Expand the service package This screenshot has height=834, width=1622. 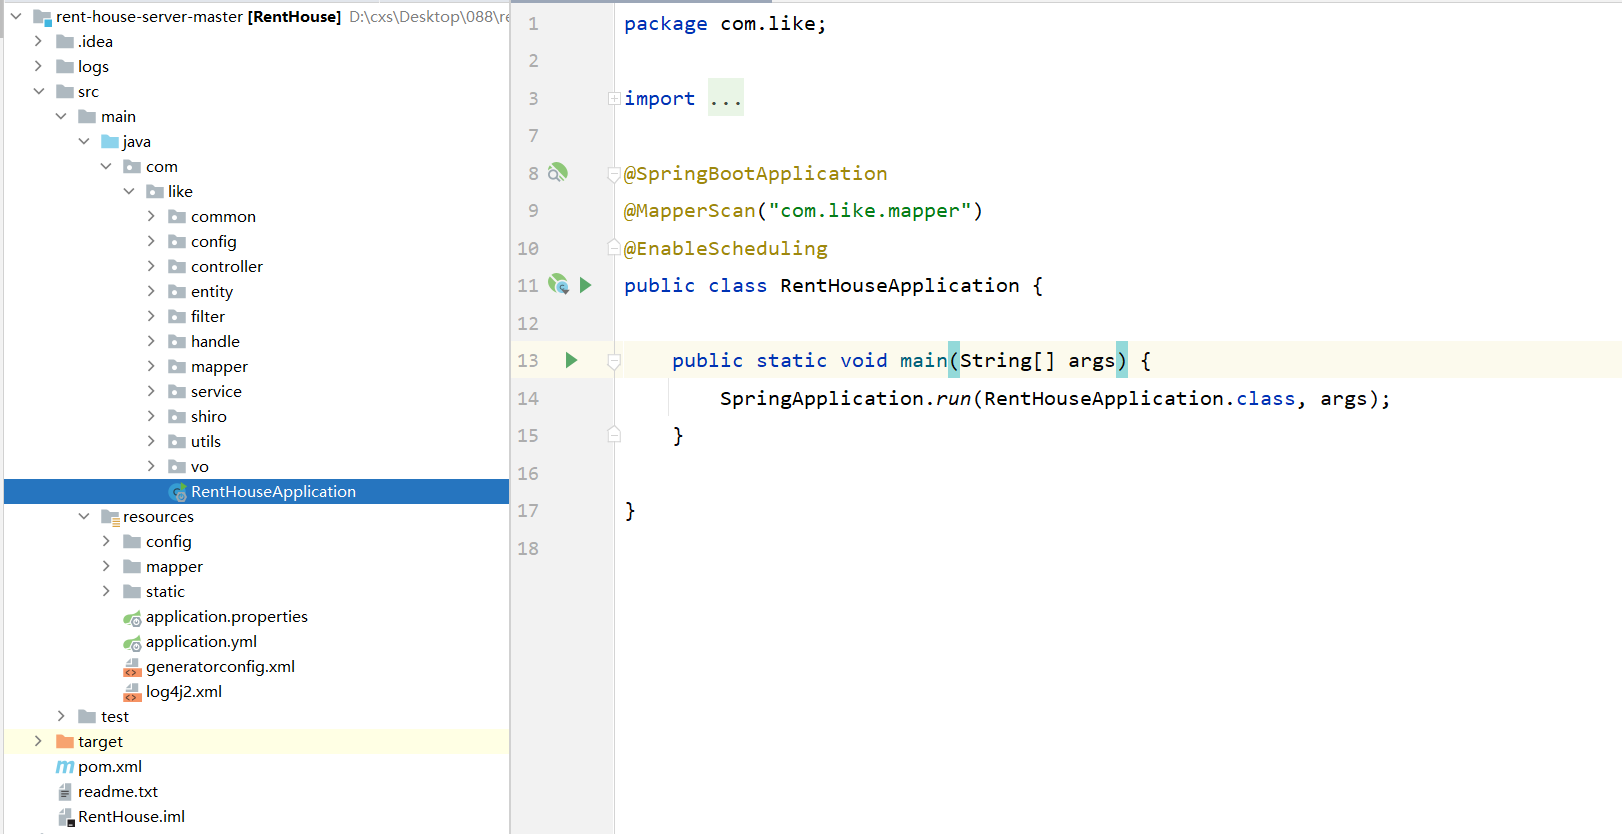pos(151,391)
